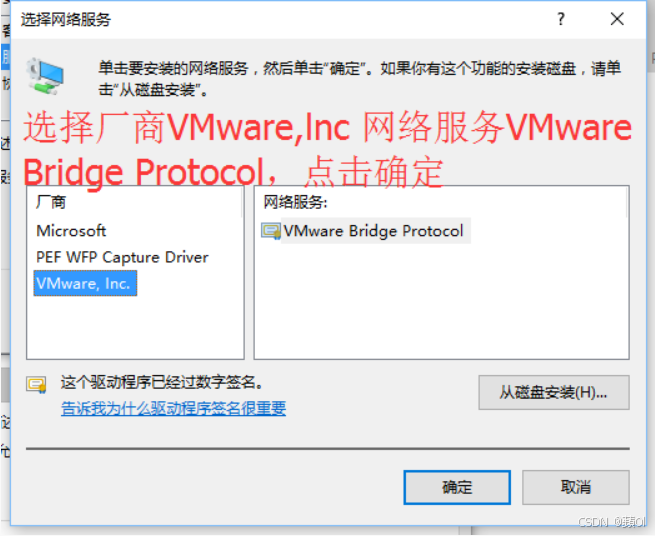Select VMware, Inc. manufacturer entry
The height and width of the screenshot is (536, 655).
point(85,284)
